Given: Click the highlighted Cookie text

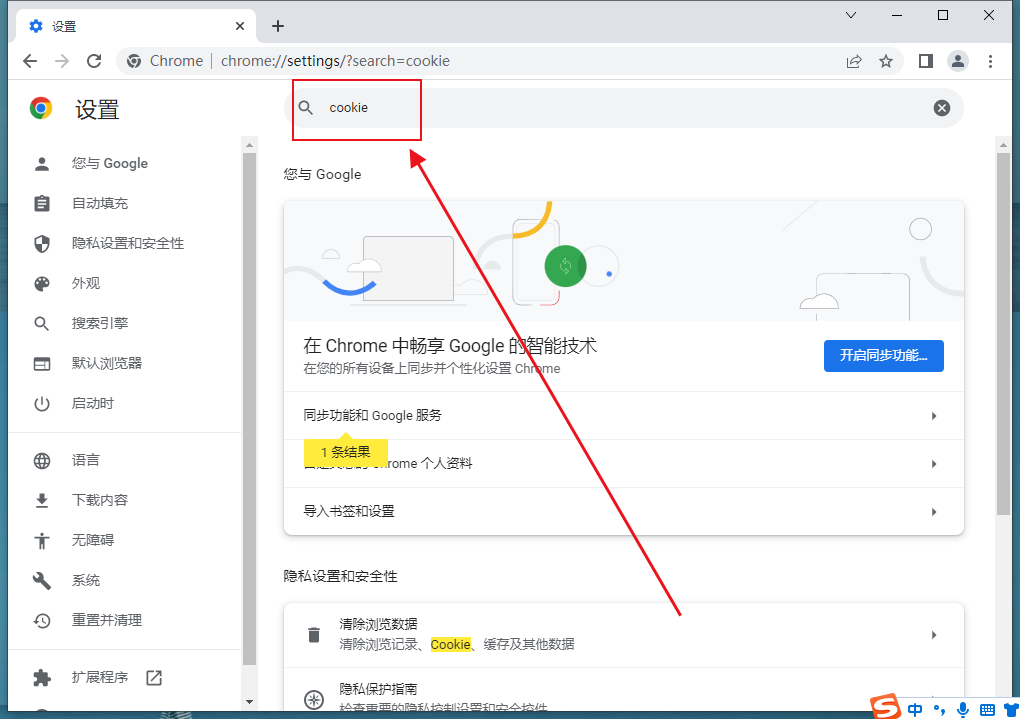Looking at the screenshot, I should point(450,644).
